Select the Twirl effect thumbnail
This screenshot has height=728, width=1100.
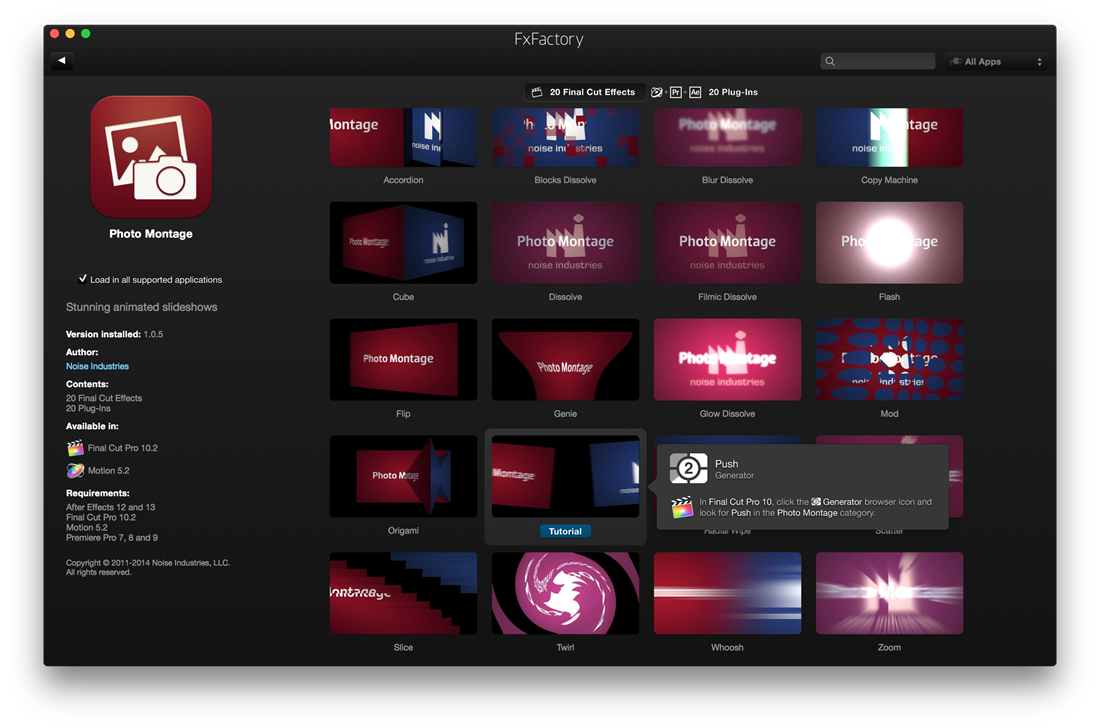point(565,593)
